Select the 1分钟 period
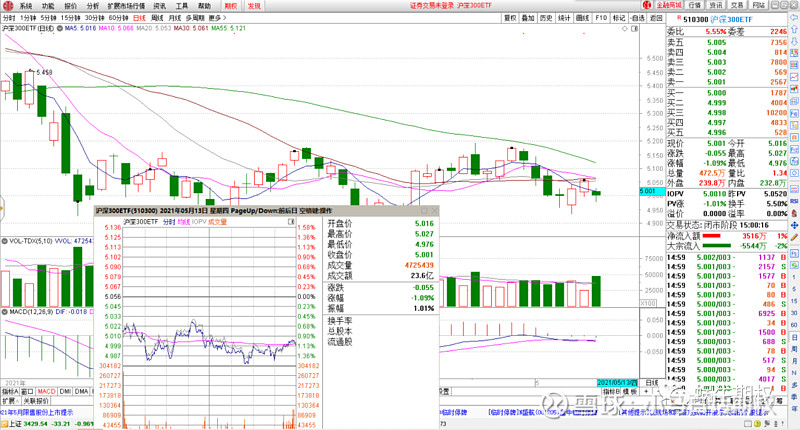 point(28,18)
